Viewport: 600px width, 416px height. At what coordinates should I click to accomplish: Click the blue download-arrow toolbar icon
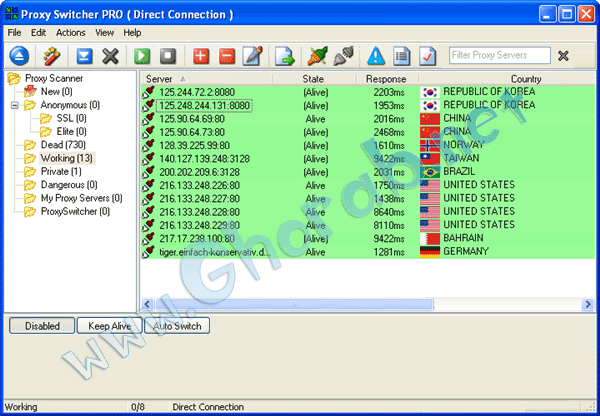click(x=84, y=56)
